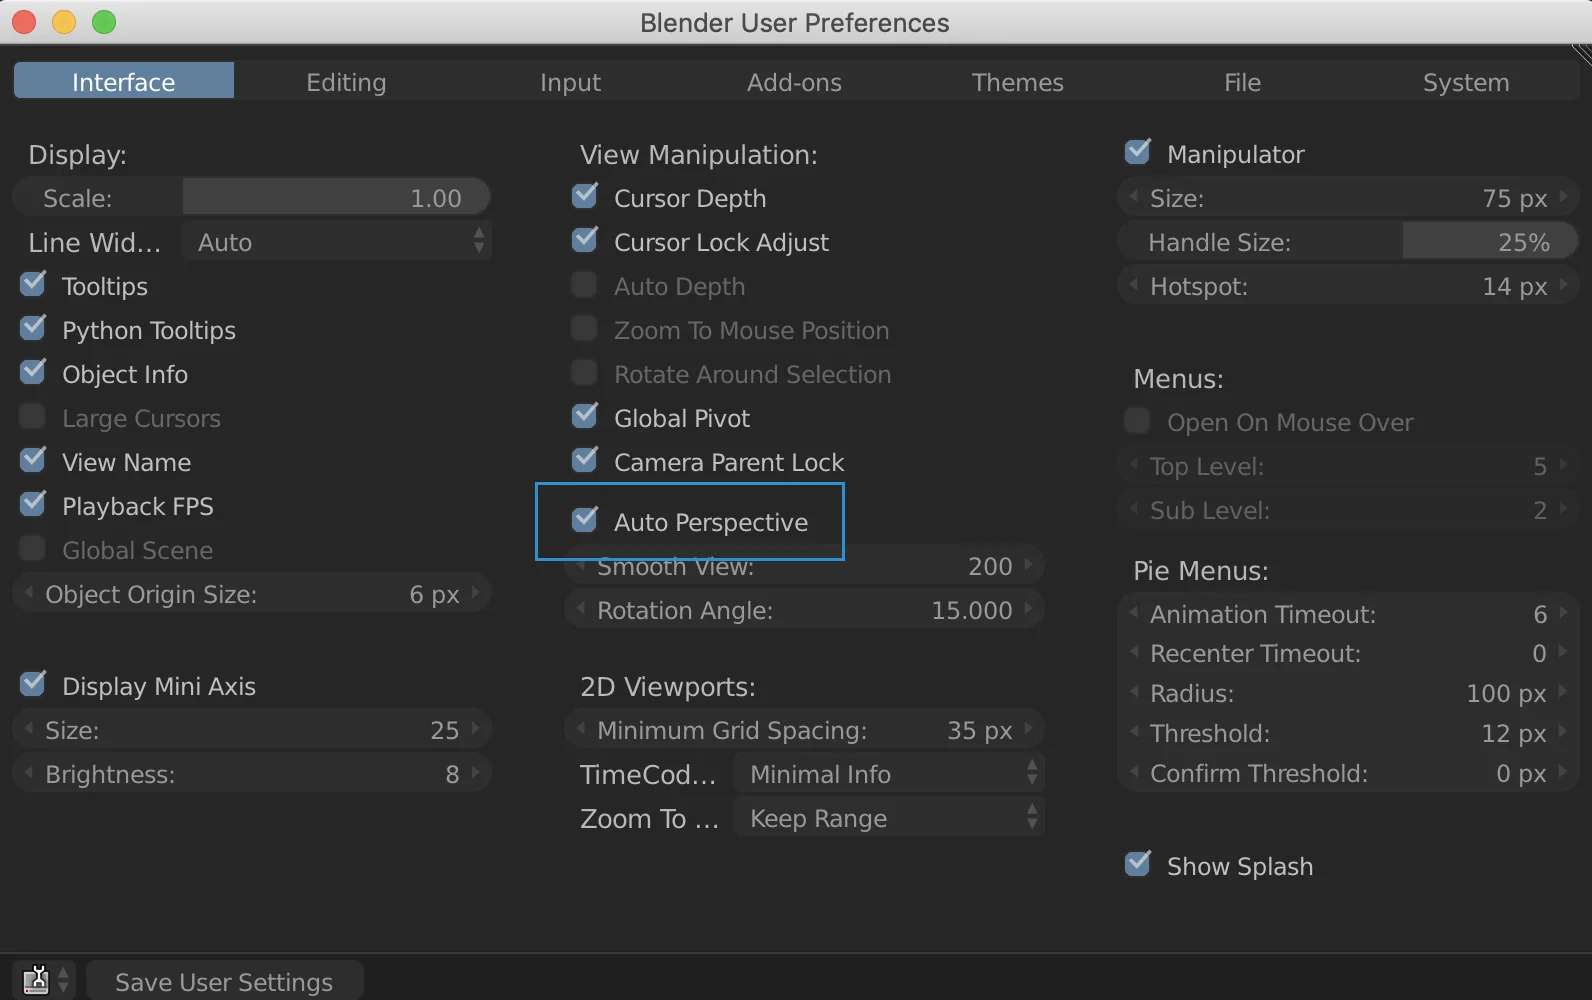Viewport: 1592px width, 1000px height.
Task: Toggle Display Mini Axis checkbox
Action: click(x=33, y=685)
